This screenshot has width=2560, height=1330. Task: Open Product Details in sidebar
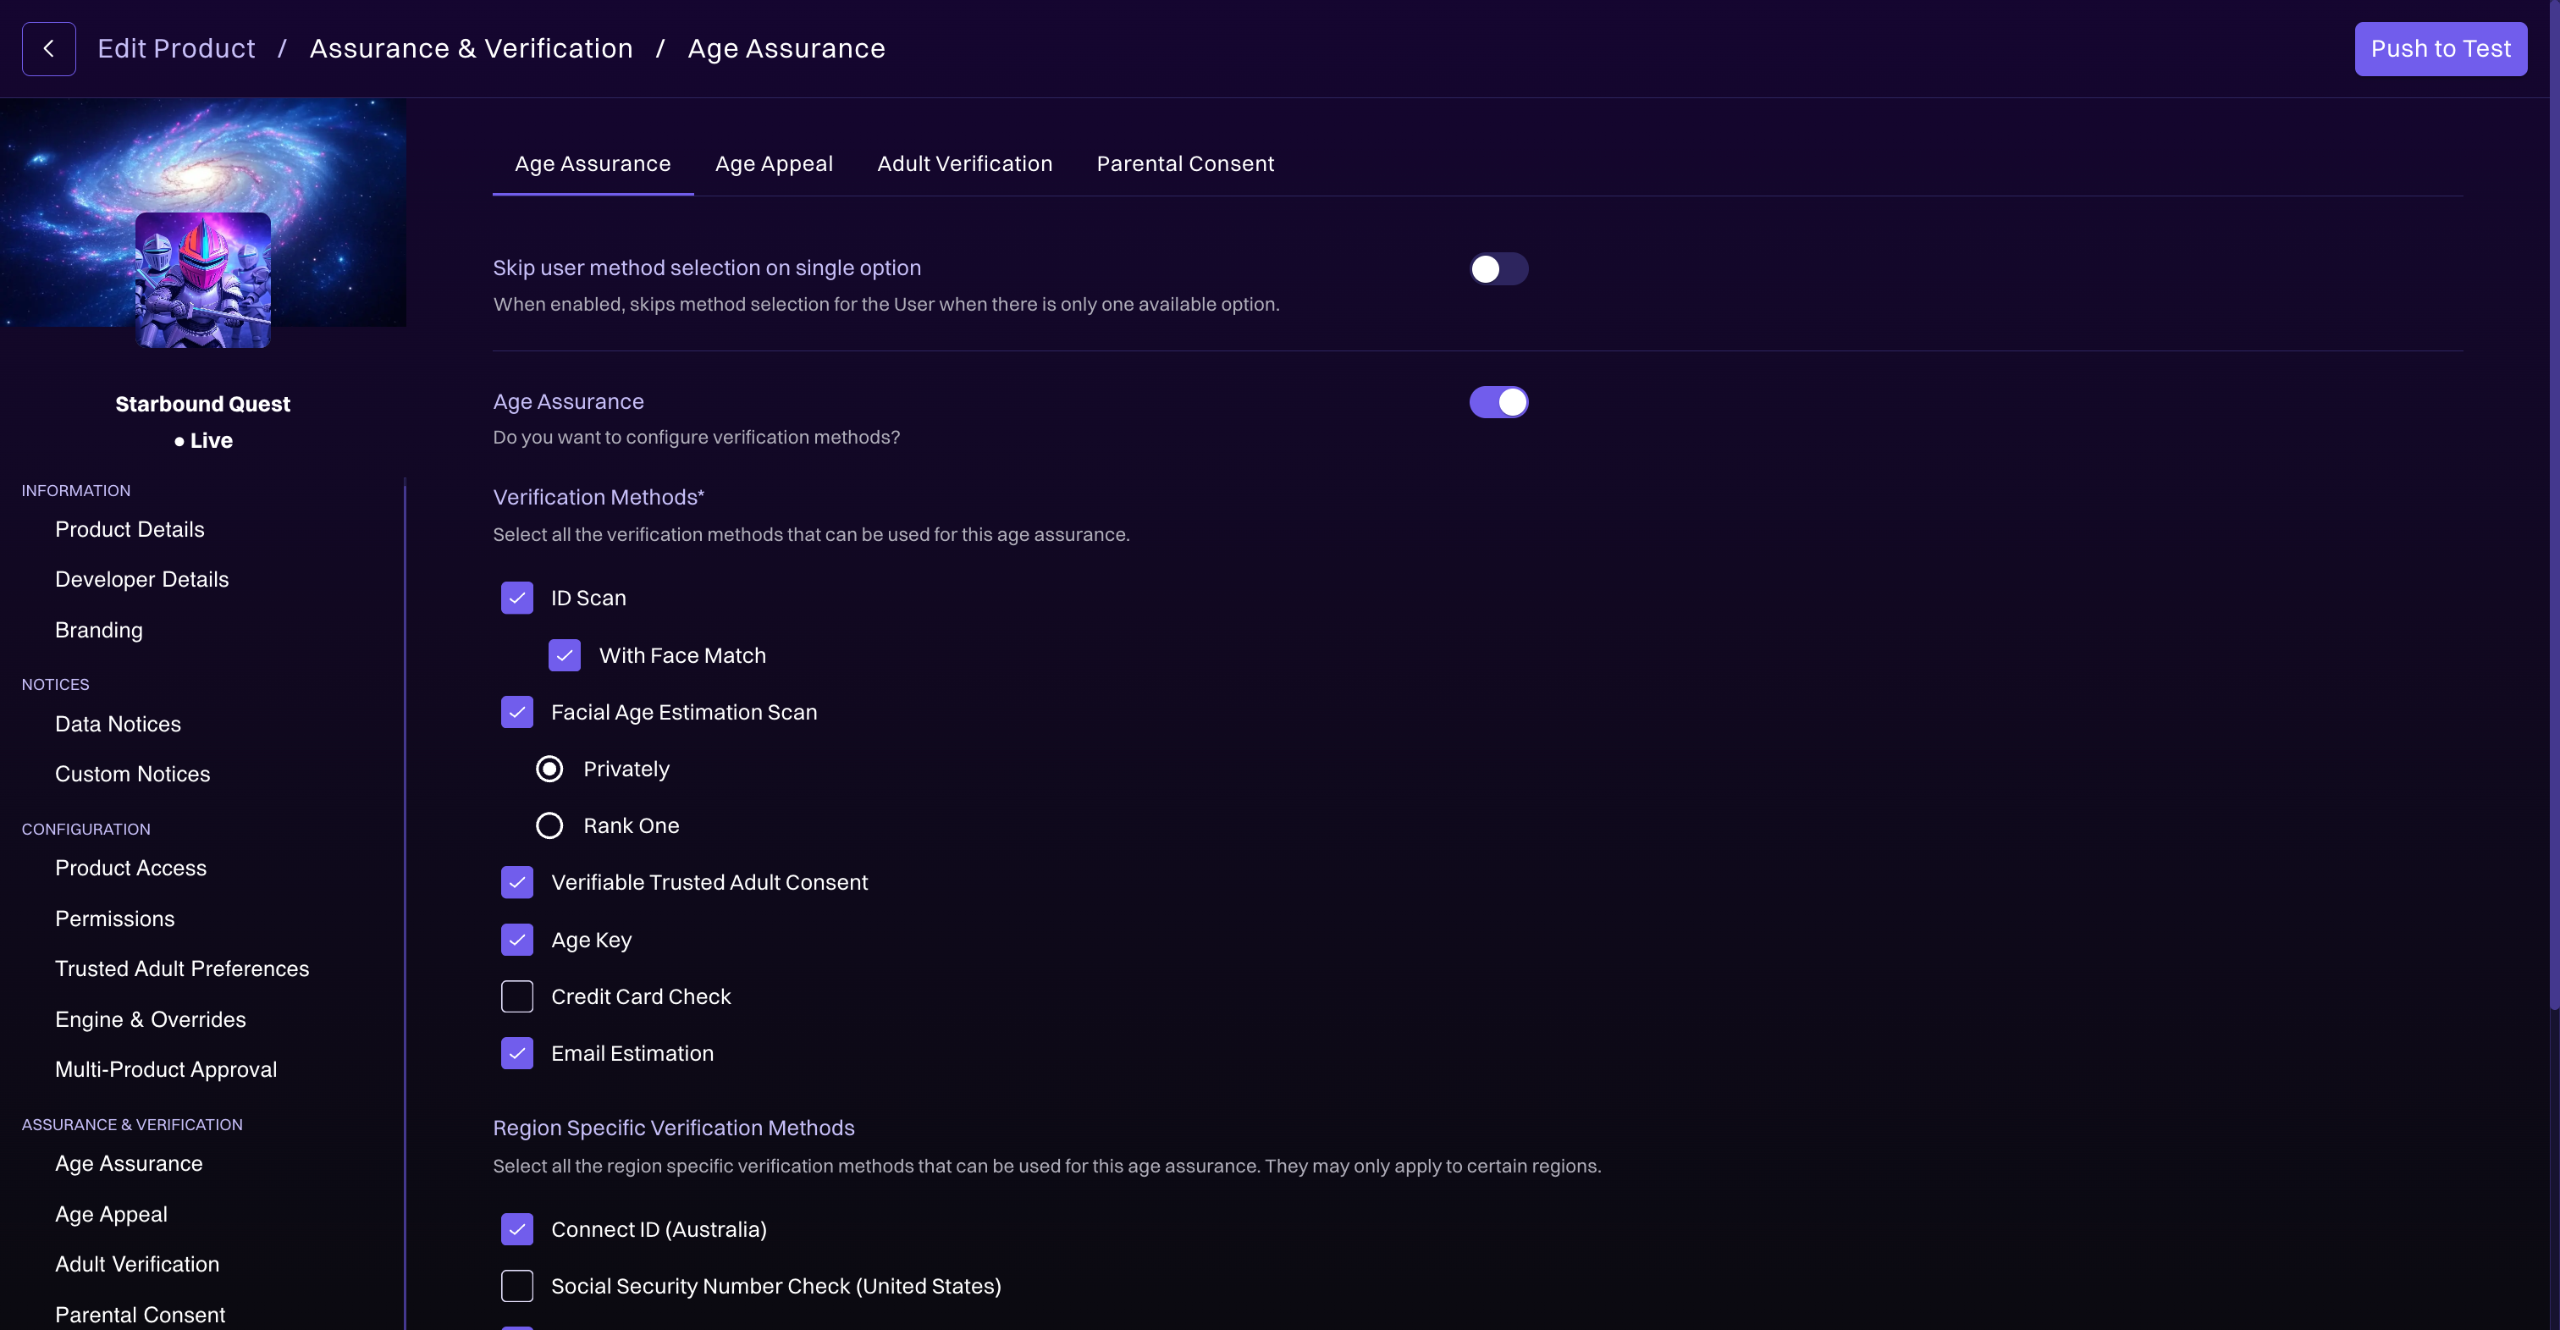coord(130,530)
